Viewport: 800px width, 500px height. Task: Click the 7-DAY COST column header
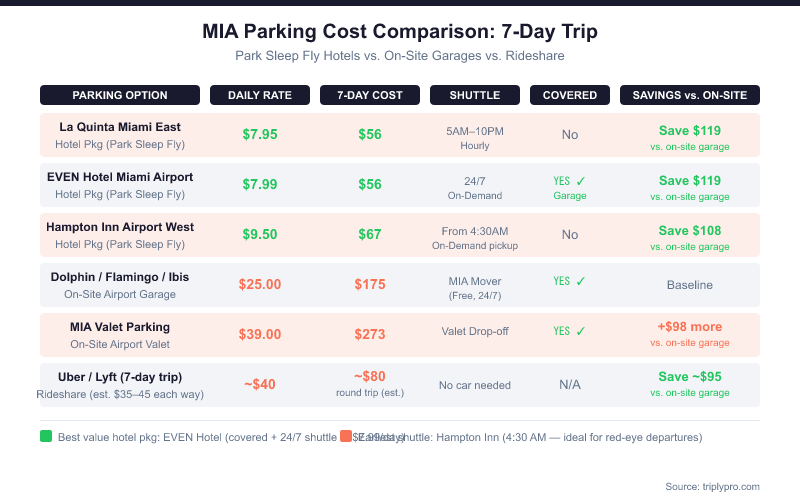coord(370,95)
